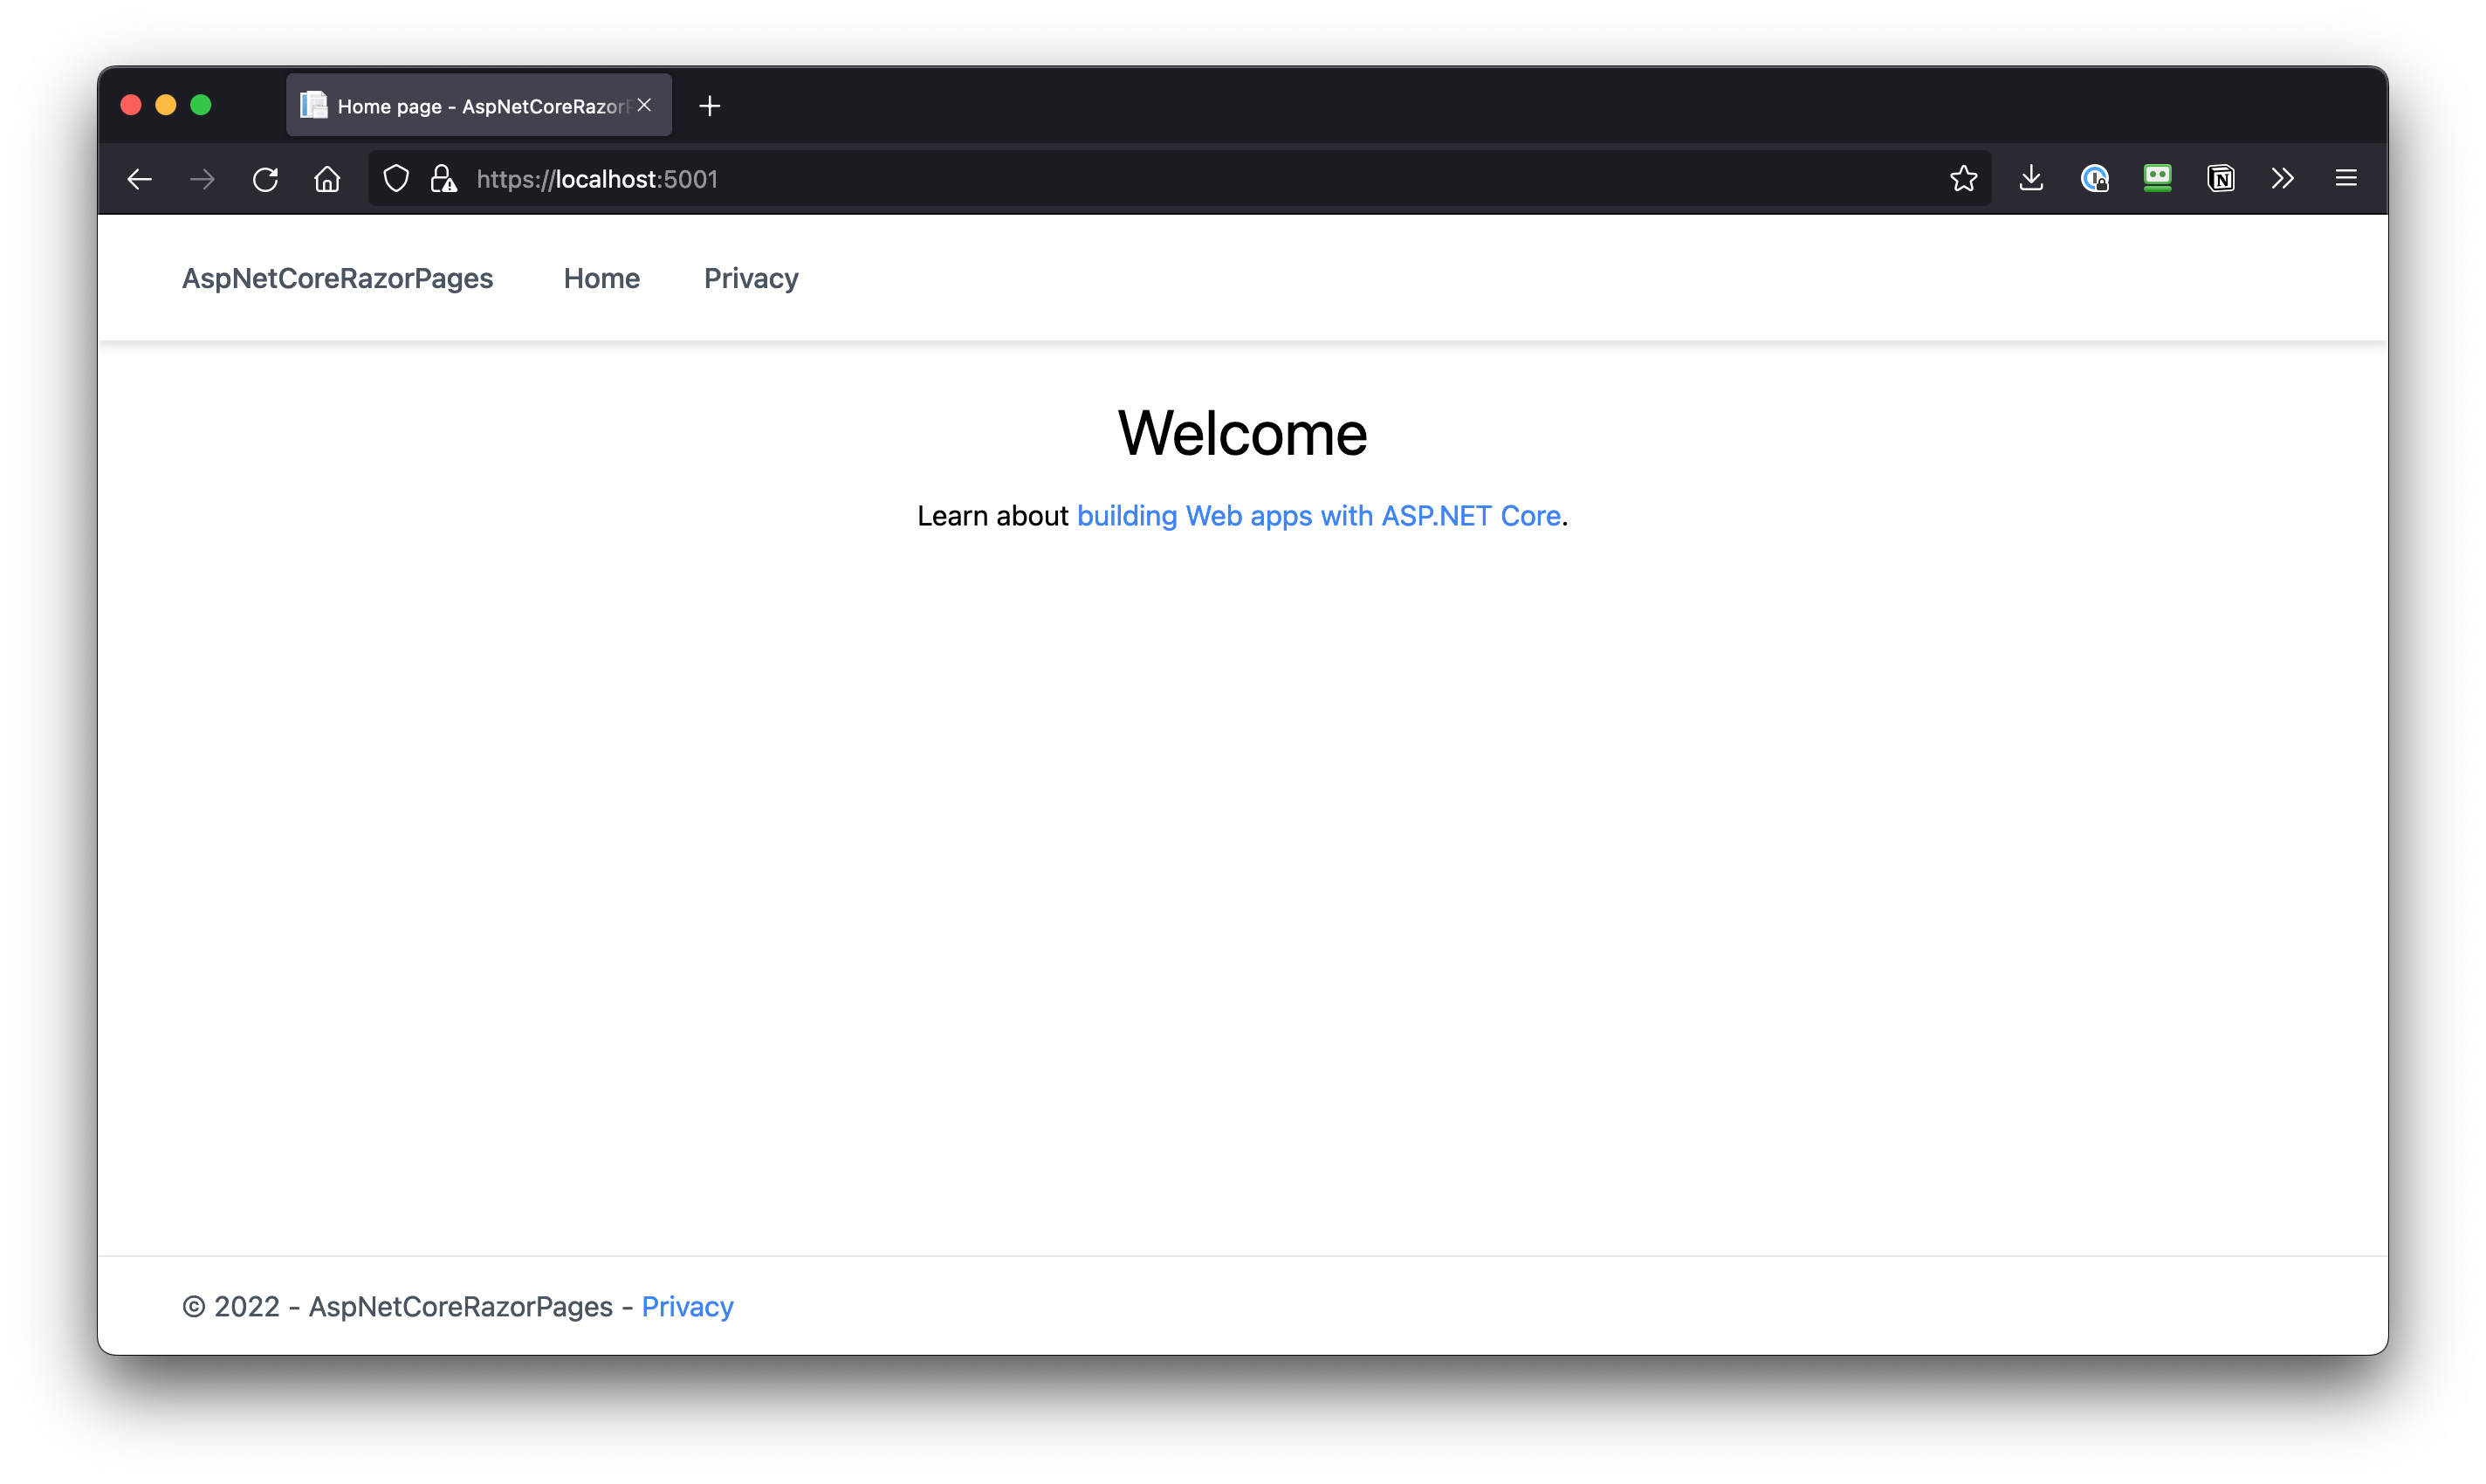This screenshot has height=1484, width=2486.
Task: Select the Home page browser tab
Action: 470,106
